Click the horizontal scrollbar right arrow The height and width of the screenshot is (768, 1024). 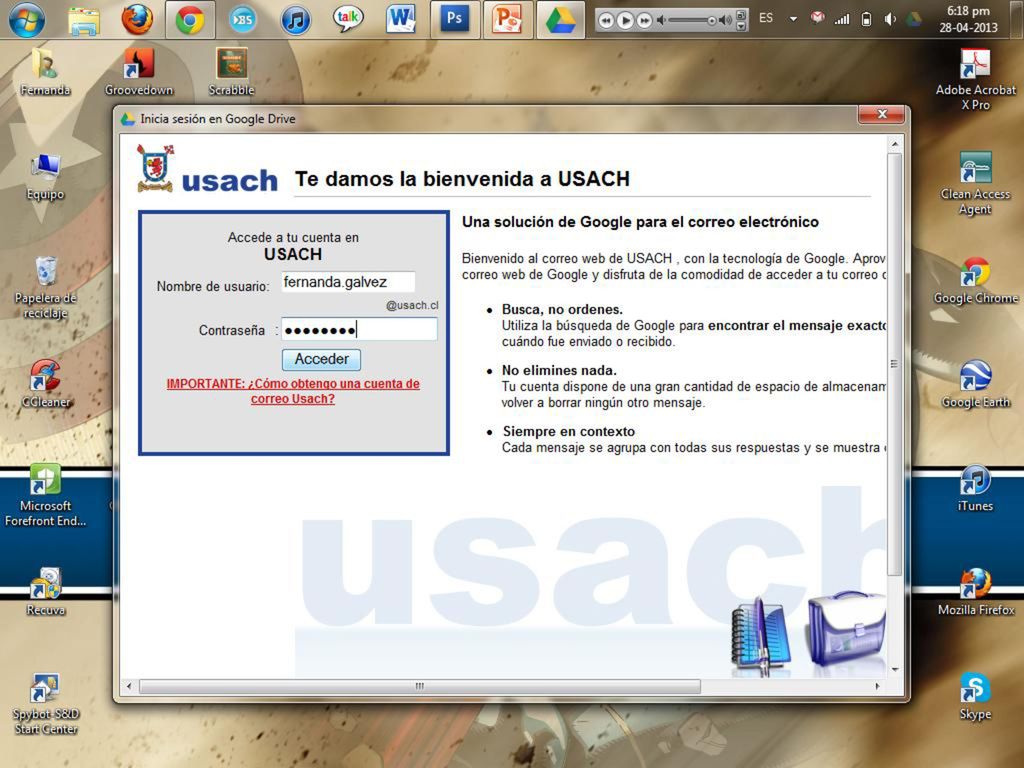pos(877,686)
